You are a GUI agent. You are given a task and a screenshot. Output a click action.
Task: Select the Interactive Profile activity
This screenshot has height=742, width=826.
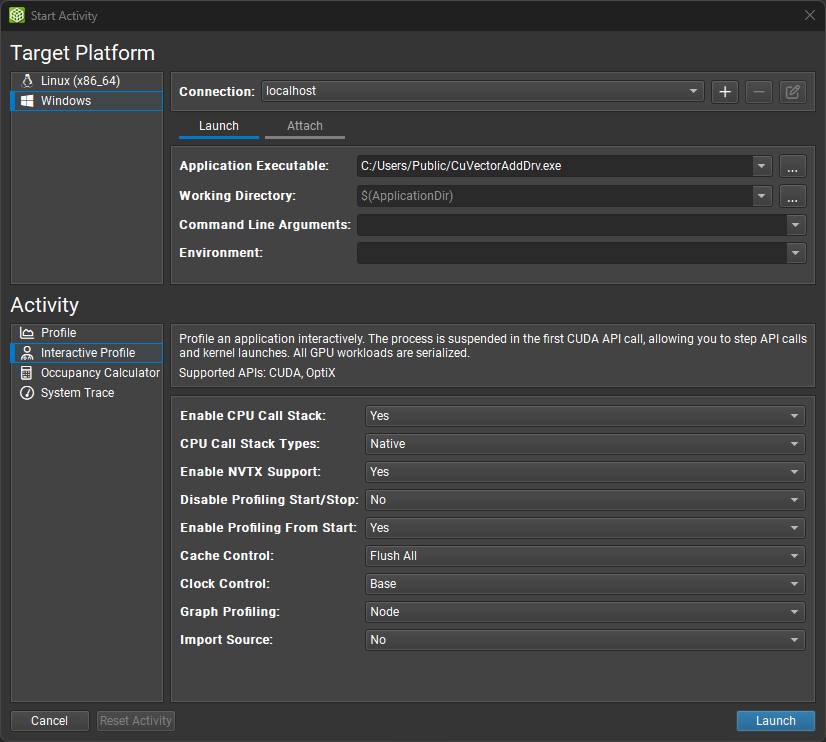click(x=85, y=352)
